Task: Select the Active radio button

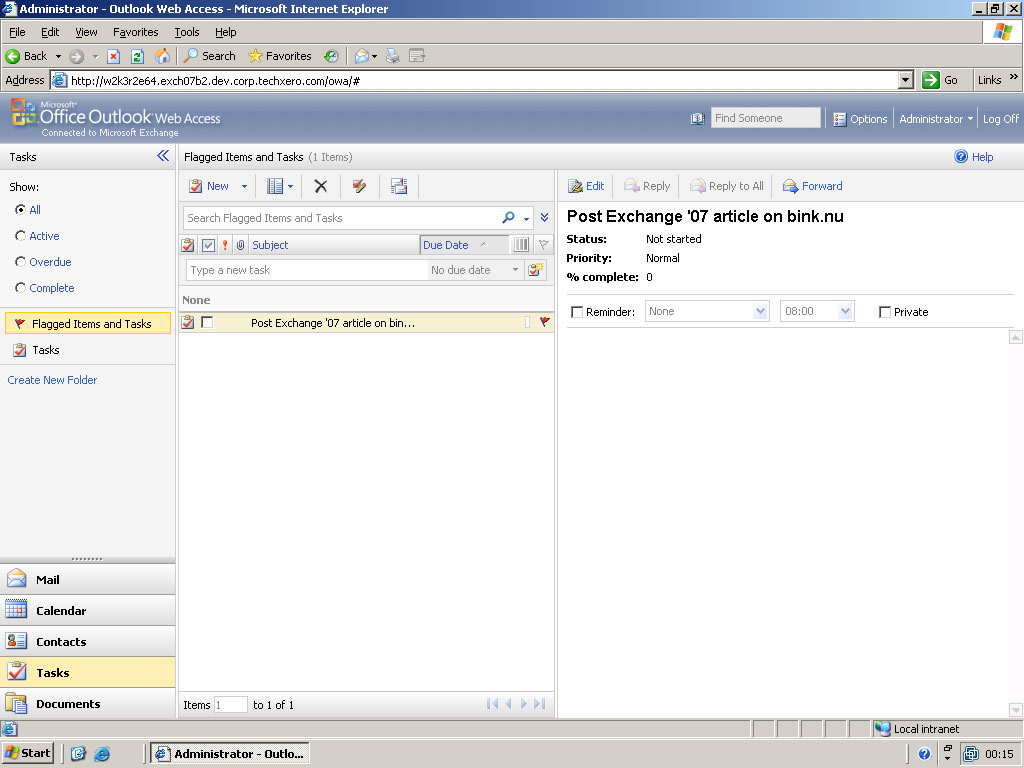Action: pos(21,236)
